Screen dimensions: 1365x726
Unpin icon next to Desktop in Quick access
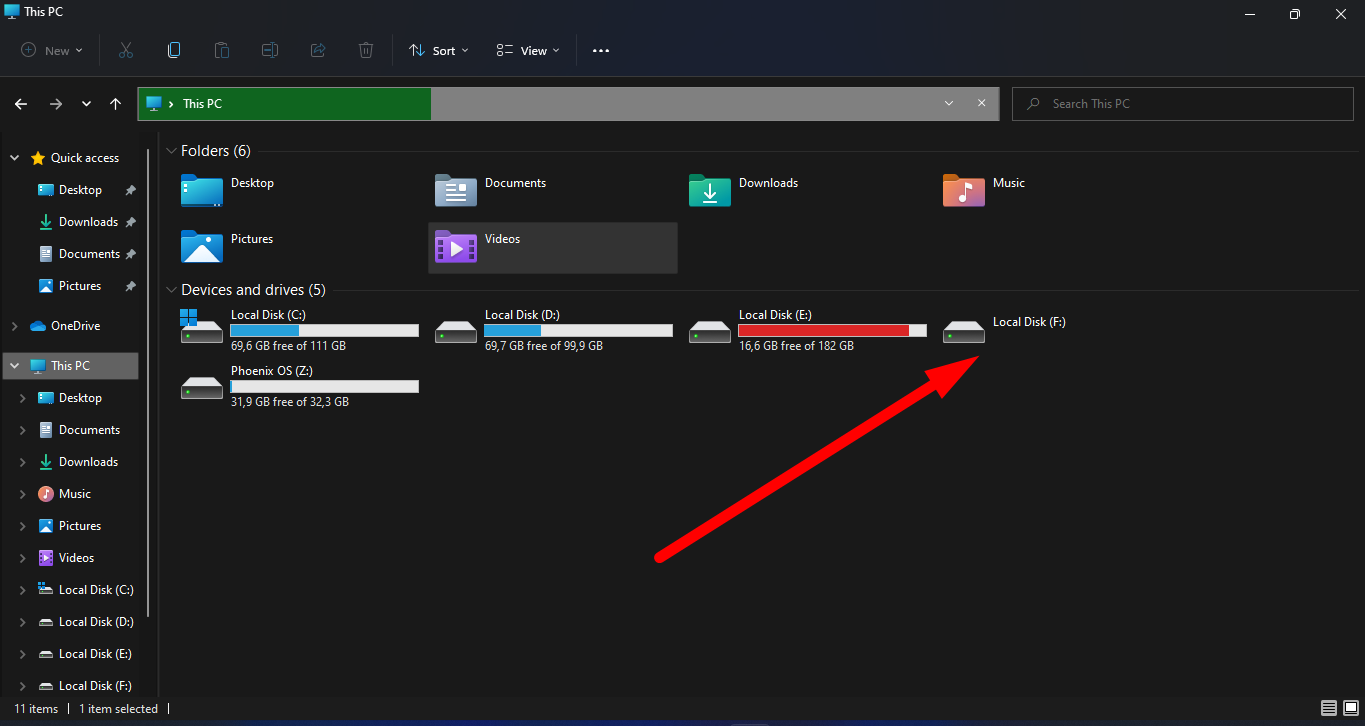(x=130, y=190)
